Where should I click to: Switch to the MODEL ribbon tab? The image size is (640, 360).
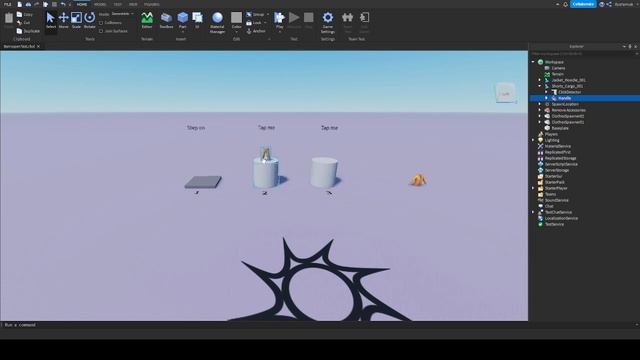pos(100,4)
